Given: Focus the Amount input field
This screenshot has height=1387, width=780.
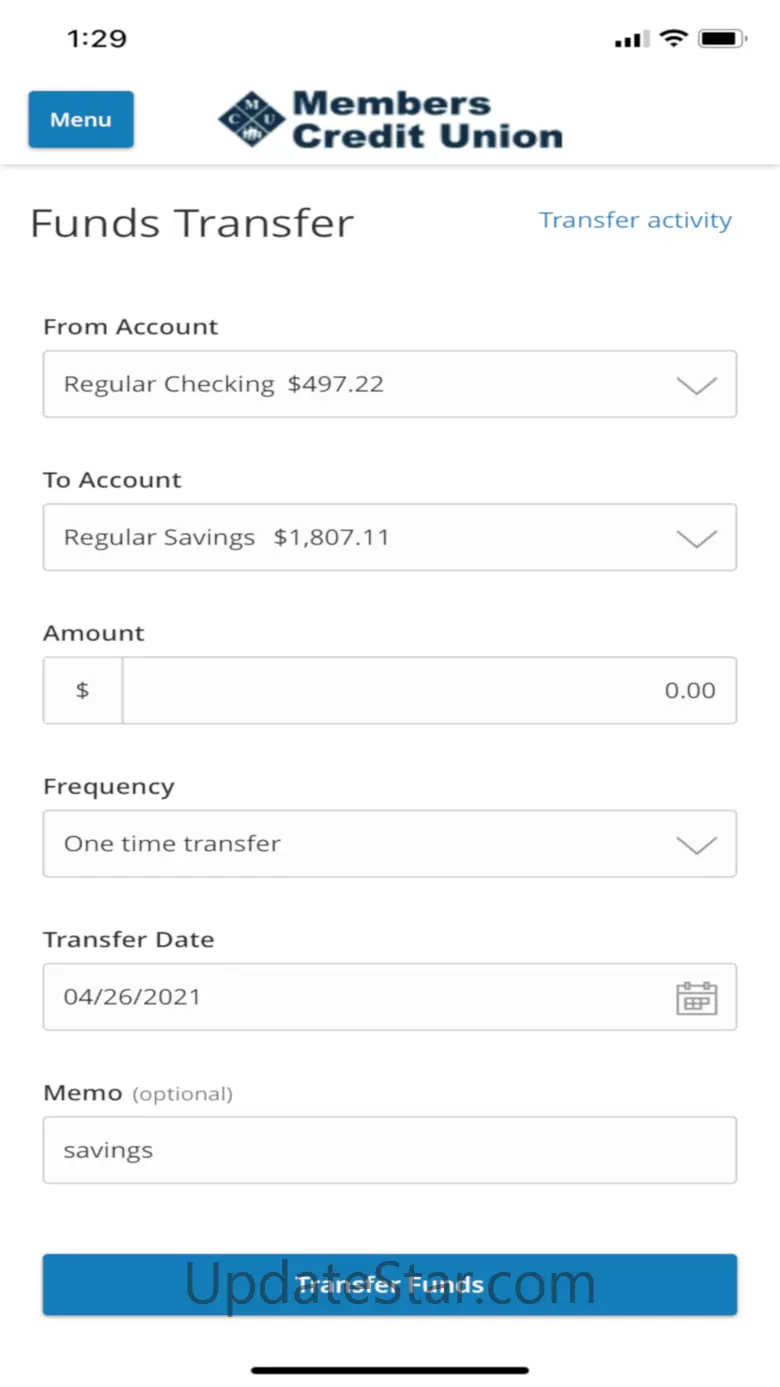Looking at the screenshot, I should point(428,690).
